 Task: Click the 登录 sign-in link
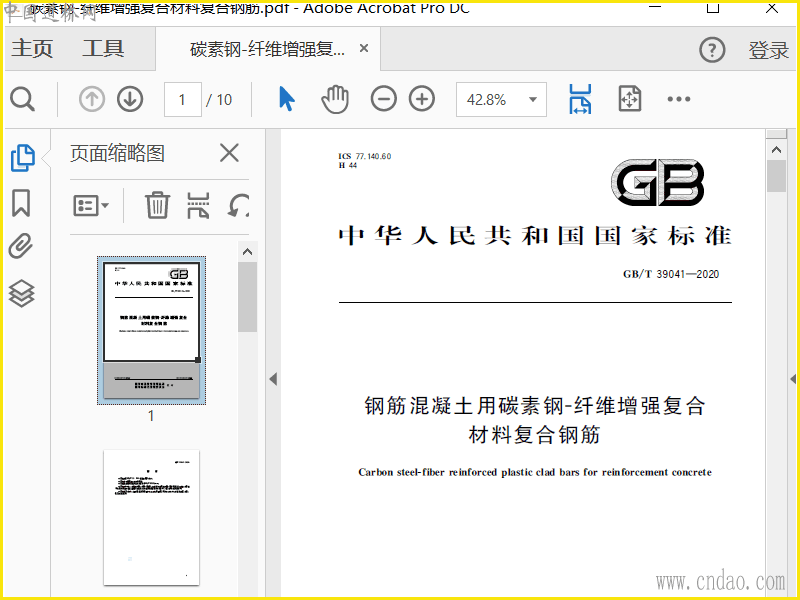(x=768, y=50)
